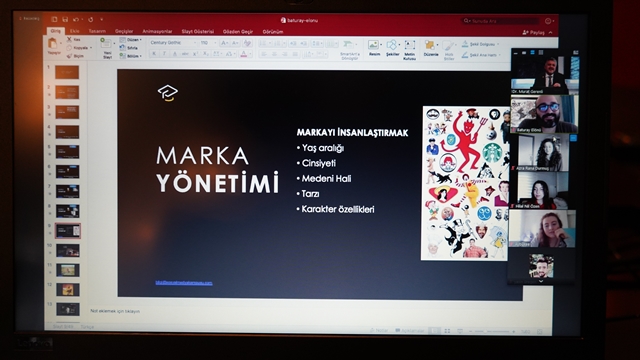Switch to slide sorter grid view in status bar
The image size is (640, 360).
(447, 331)
